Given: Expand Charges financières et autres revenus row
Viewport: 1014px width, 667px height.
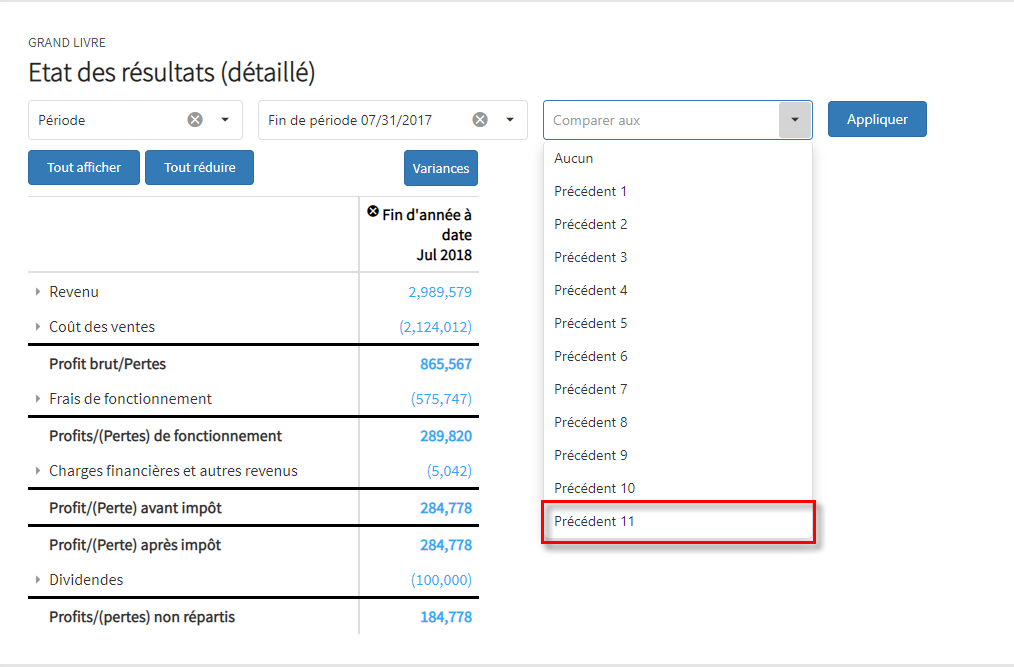Looking at the screenshot, I should point(38,471).
